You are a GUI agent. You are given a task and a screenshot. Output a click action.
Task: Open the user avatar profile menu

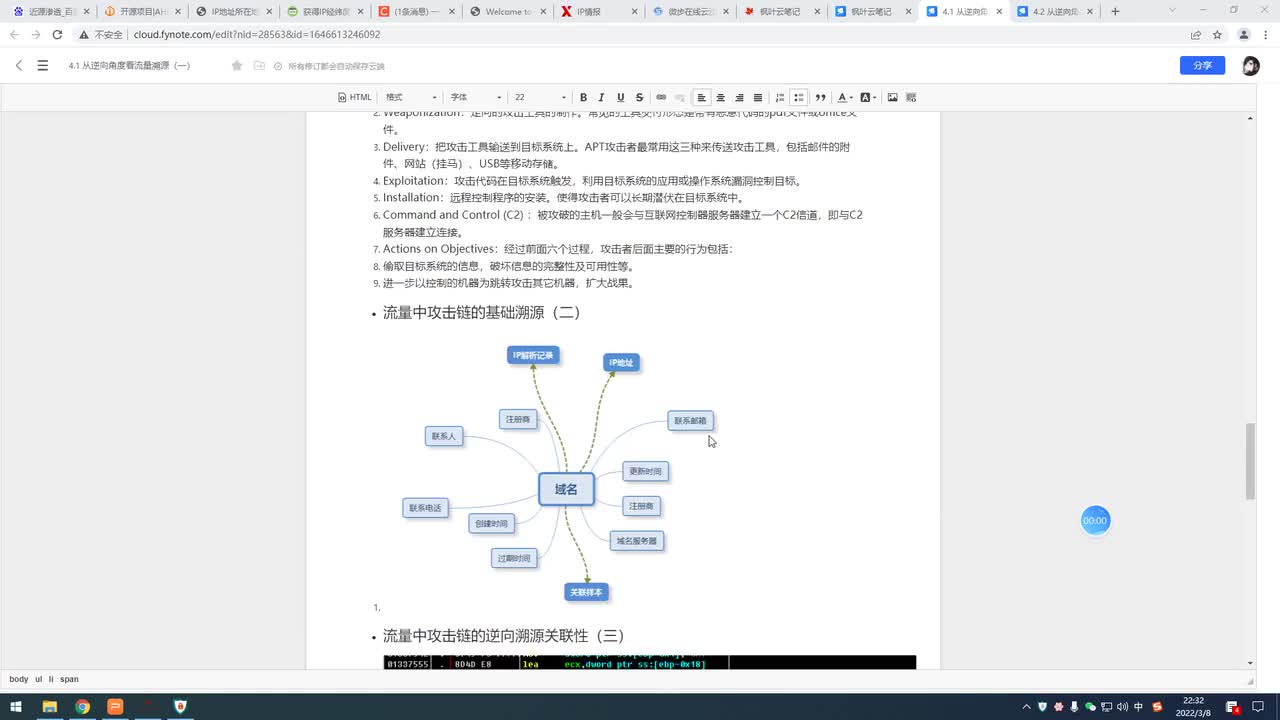pos(1251,65)
